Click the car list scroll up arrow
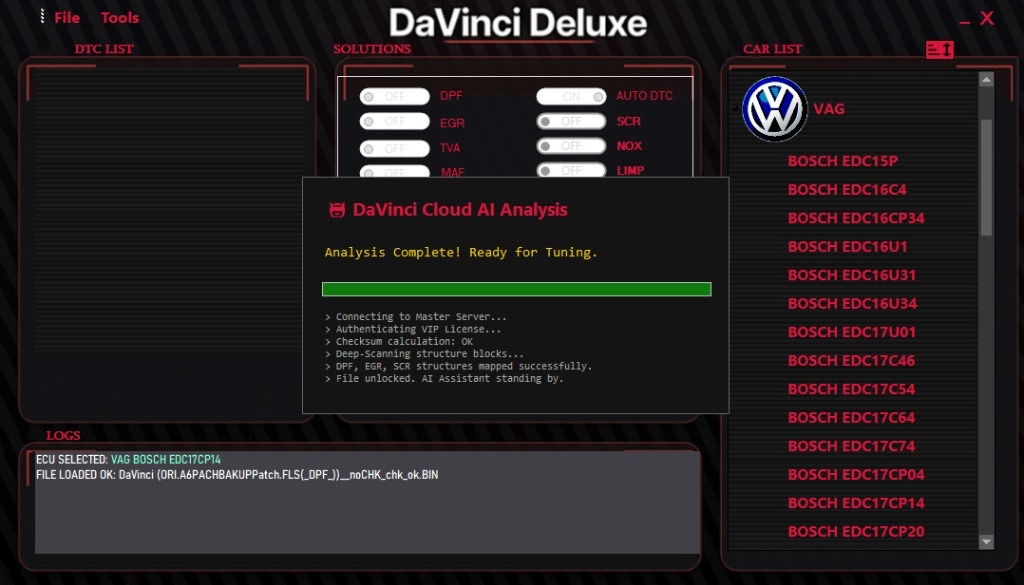Screen dimensions: 1024x585 (x=986, y=80)
